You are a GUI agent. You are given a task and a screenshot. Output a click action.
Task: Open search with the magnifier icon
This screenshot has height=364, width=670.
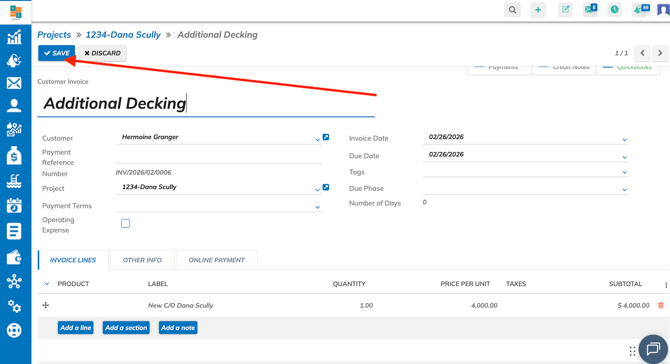(x=512, y=10)
